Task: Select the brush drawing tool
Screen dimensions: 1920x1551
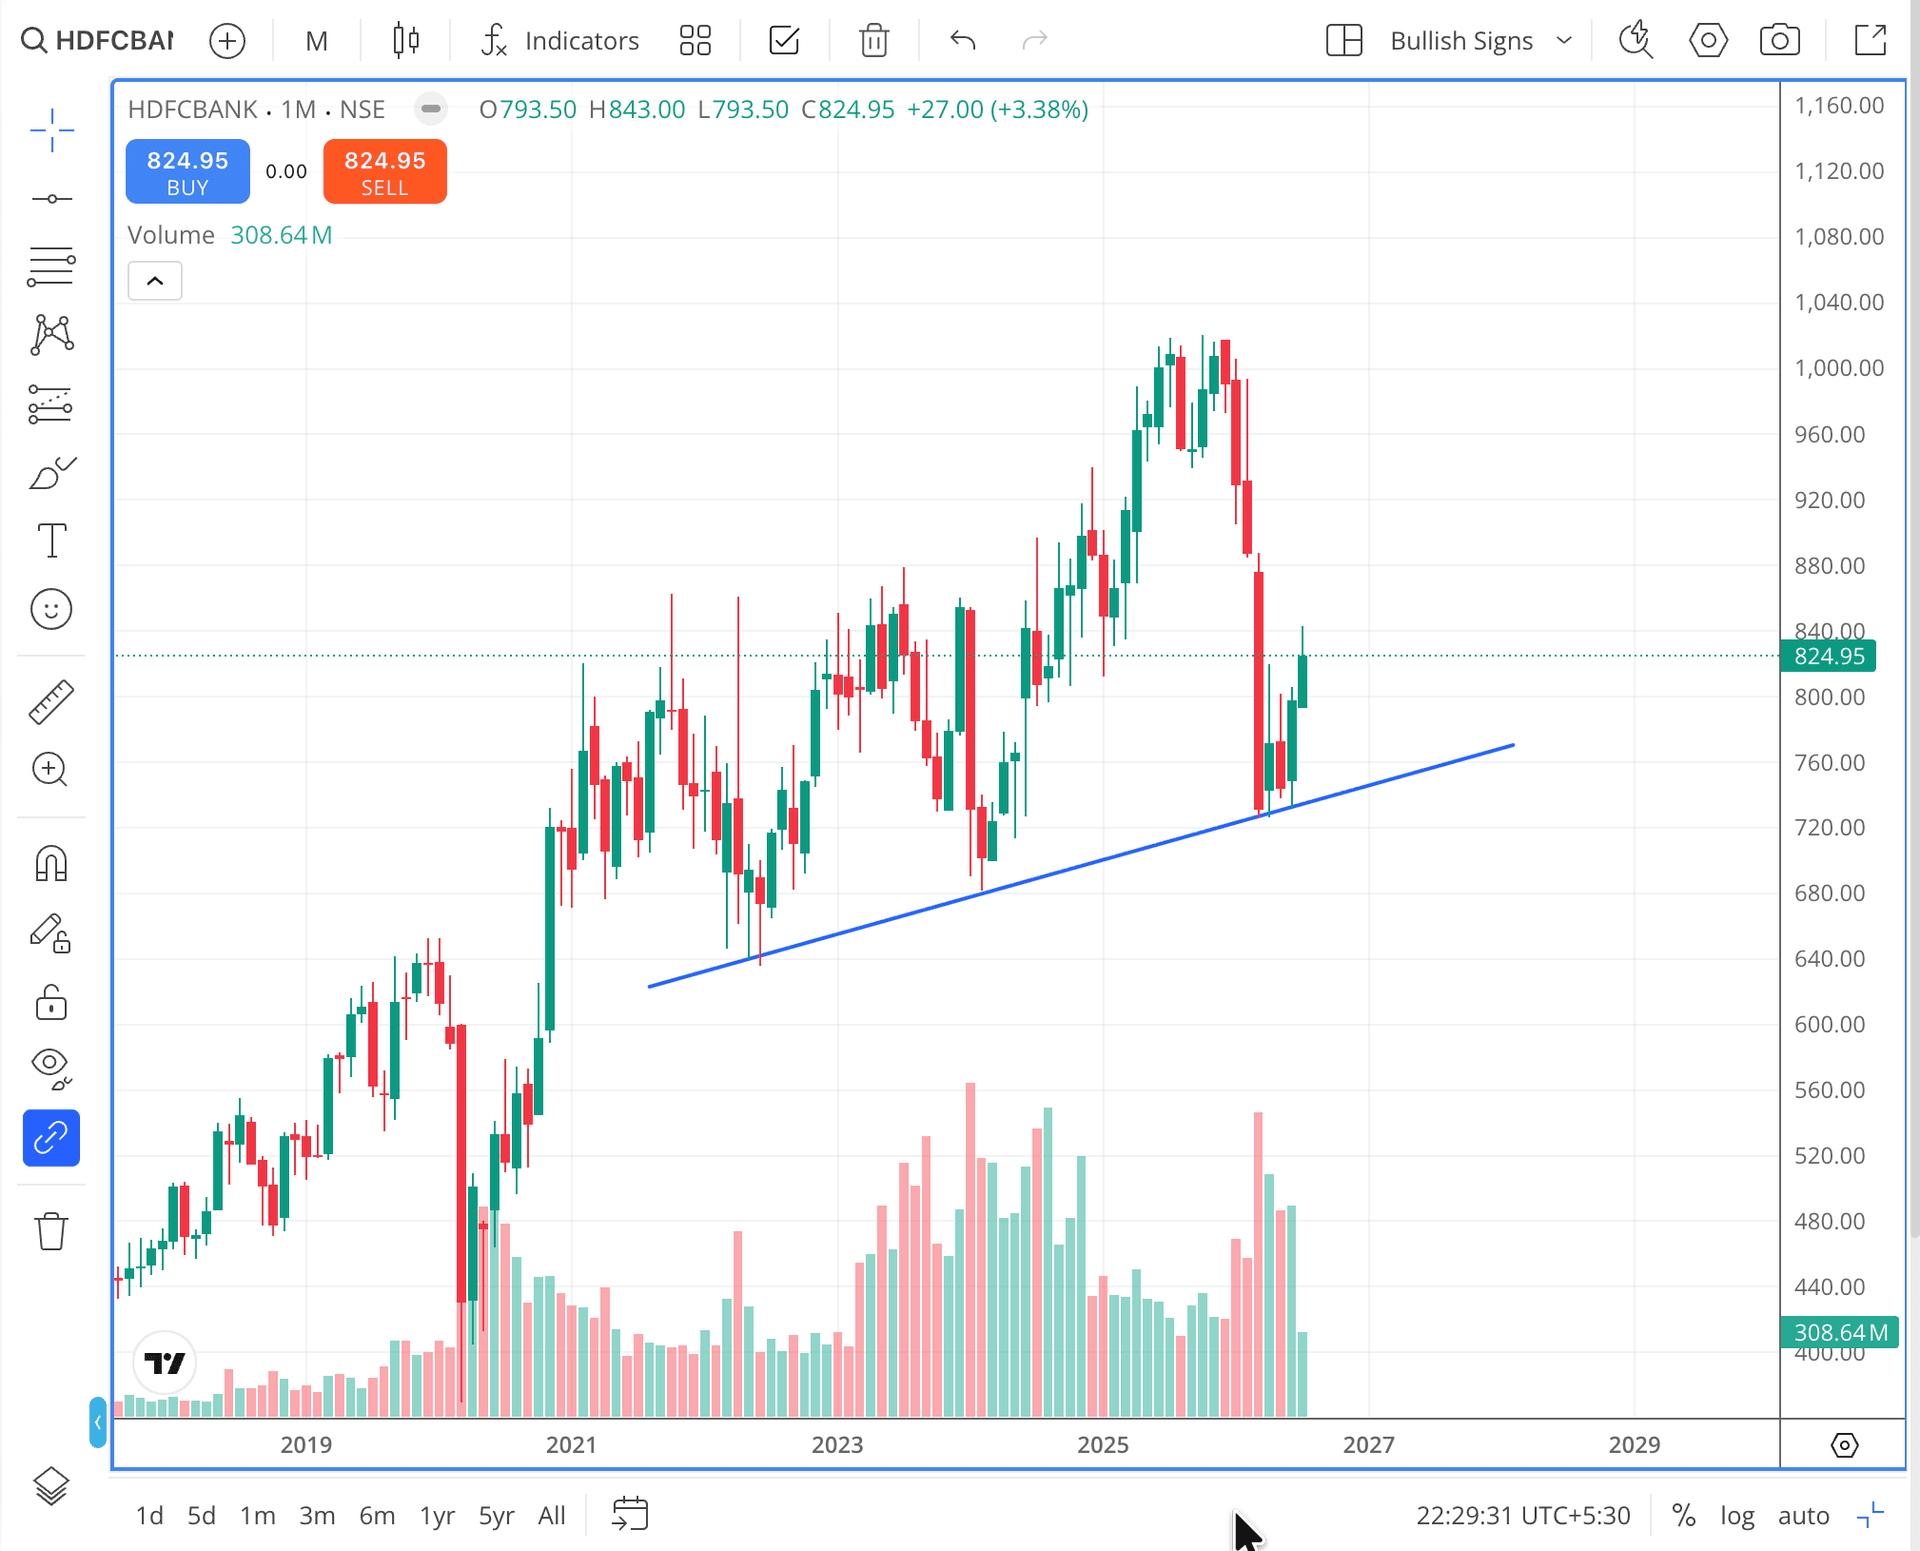Action: 51,472
